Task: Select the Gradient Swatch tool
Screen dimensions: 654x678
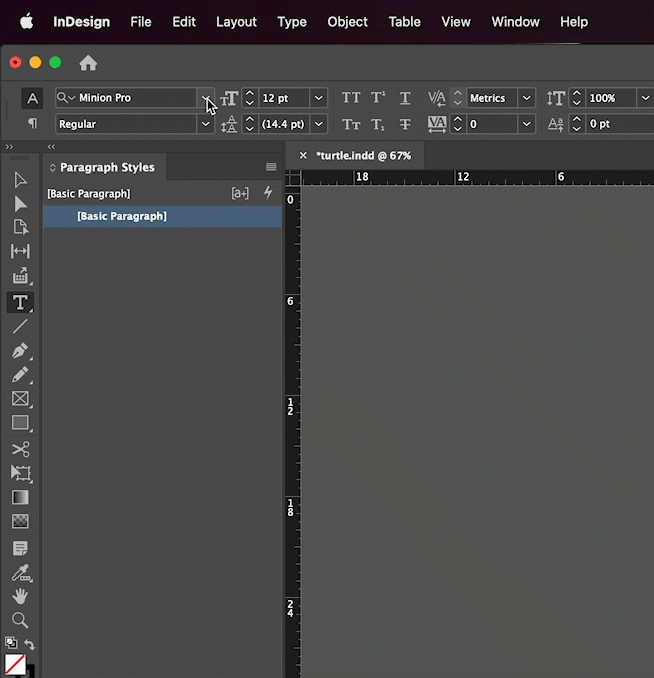Action: click(20, 498)
